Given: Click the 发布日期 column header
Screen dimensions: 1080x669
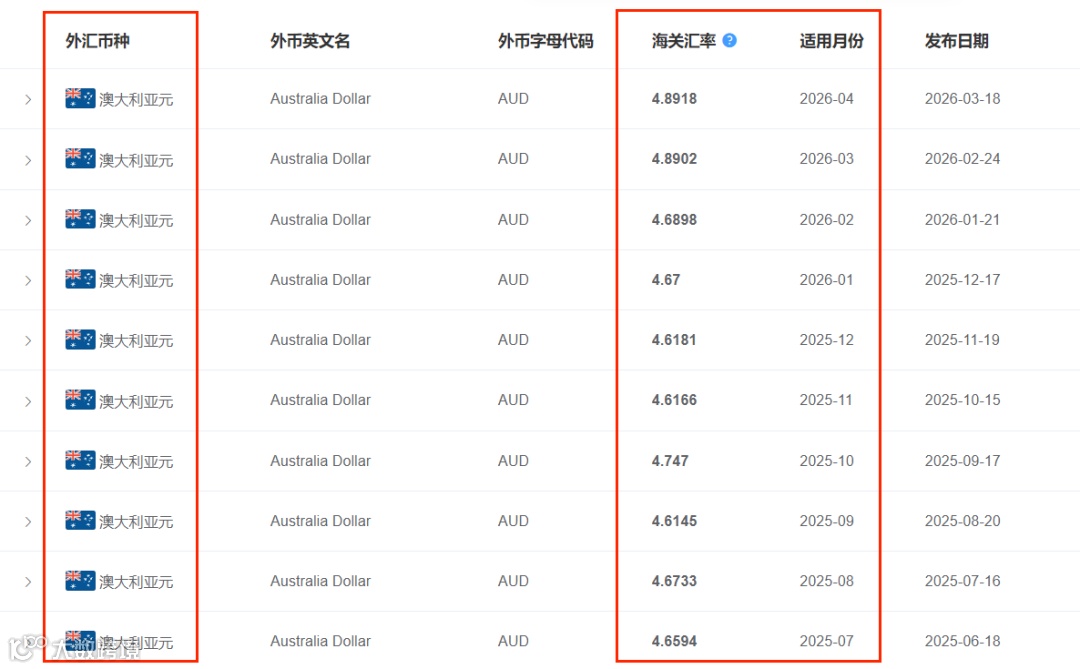Looking at the screenshot, I should [956, 41].
